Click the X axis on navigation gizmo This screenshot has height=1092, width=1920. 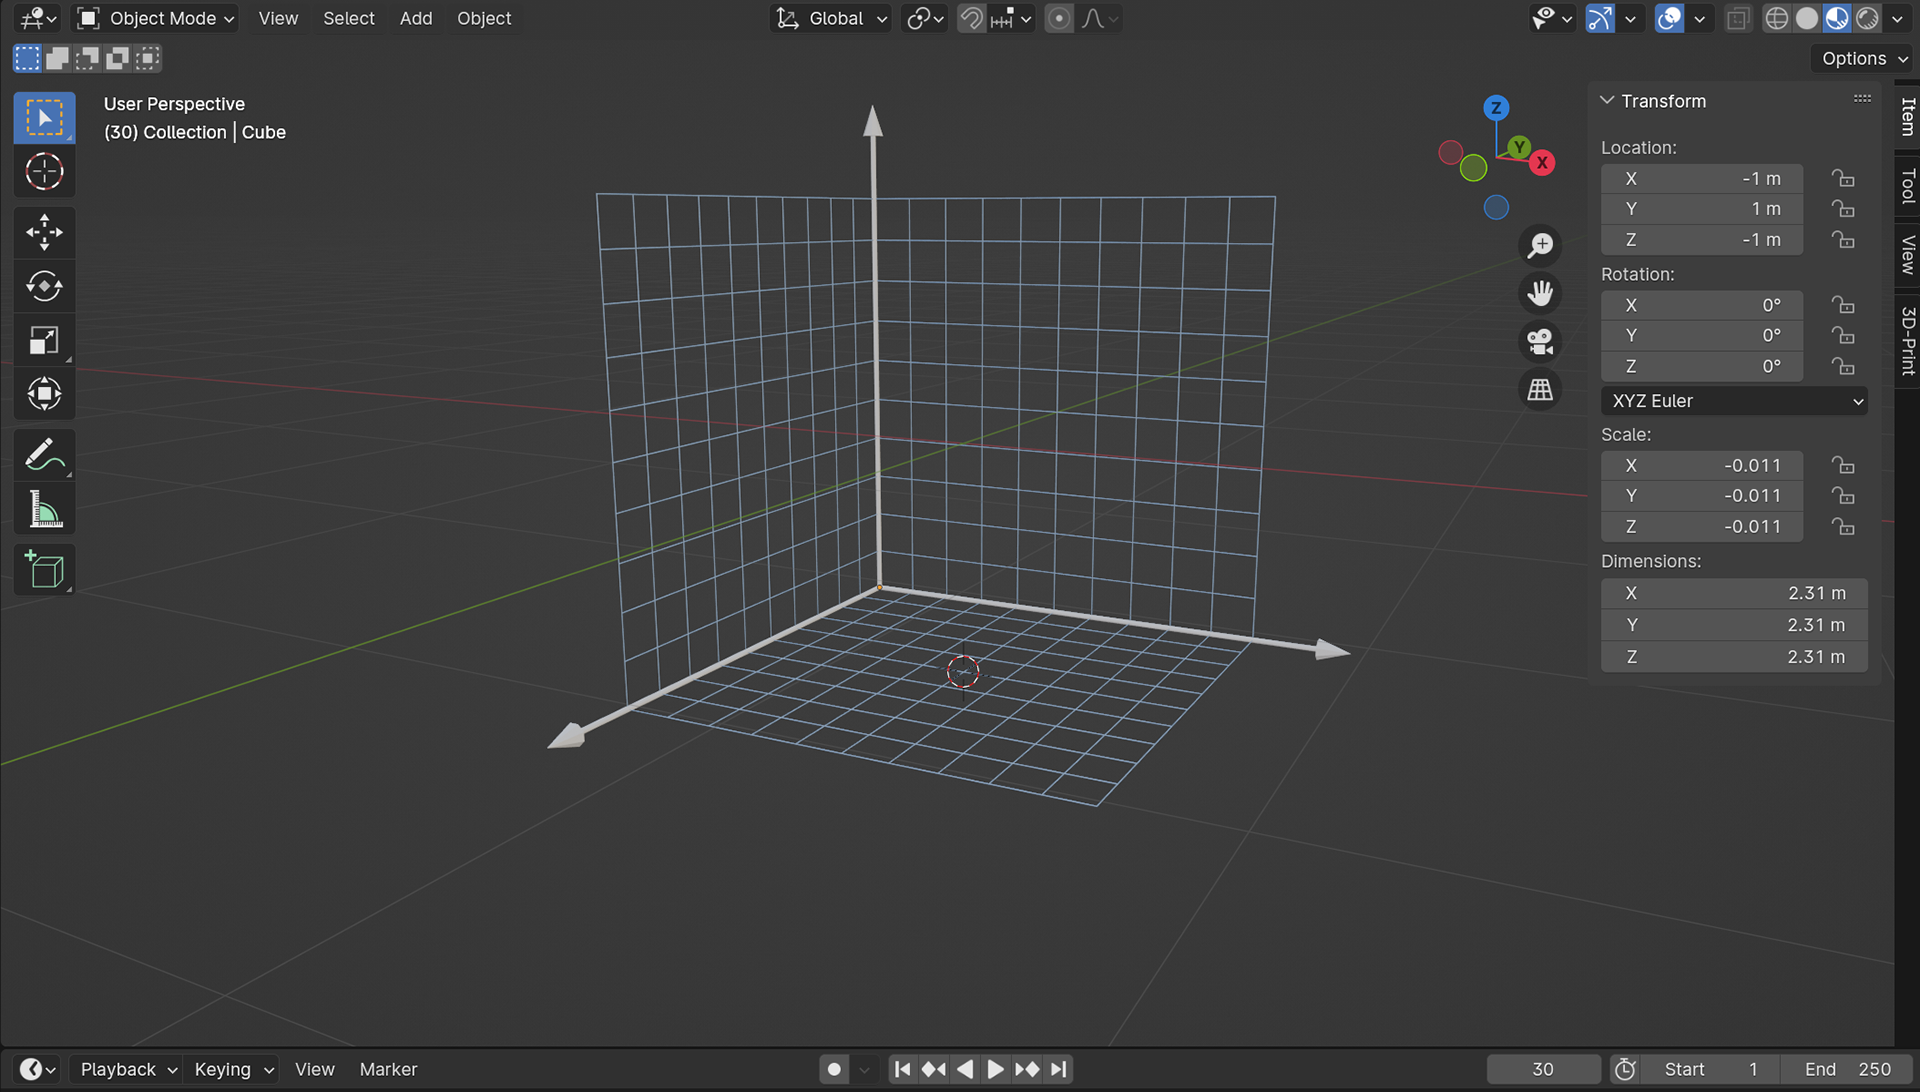click(x=1543, y=162)
